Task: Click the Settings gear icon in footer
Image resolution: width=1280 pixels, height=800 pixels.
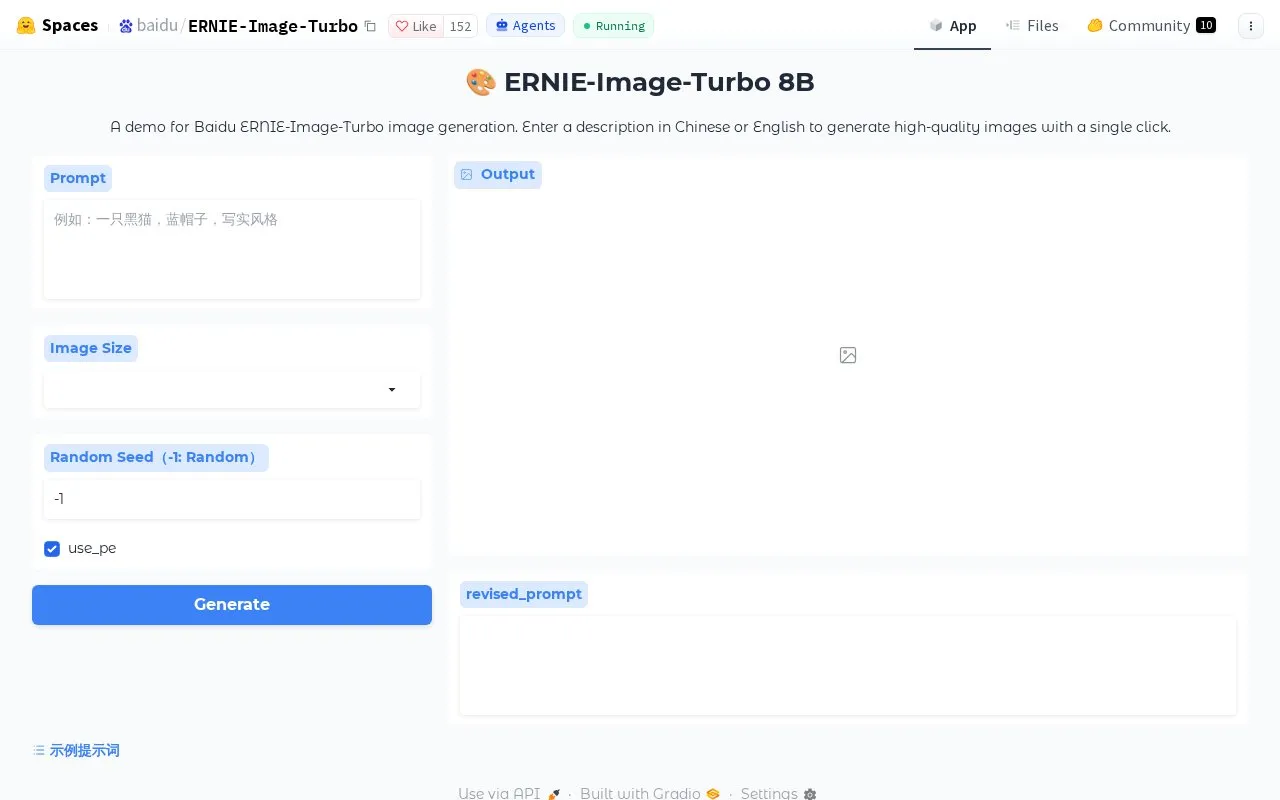Action: click(x=810, y=794)
